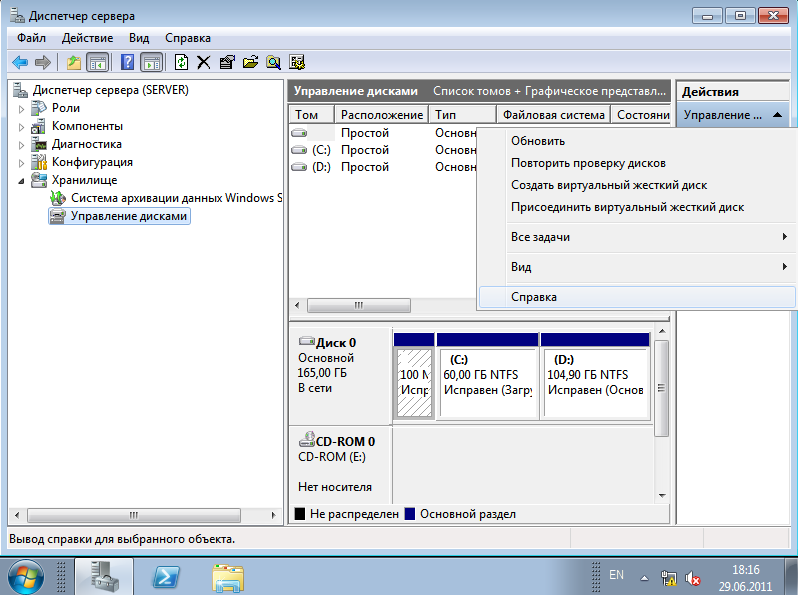Screen dimensions: 798x595
Task: Toggle the Action pane toolbar icon
Action: click(x=152, y=63)
